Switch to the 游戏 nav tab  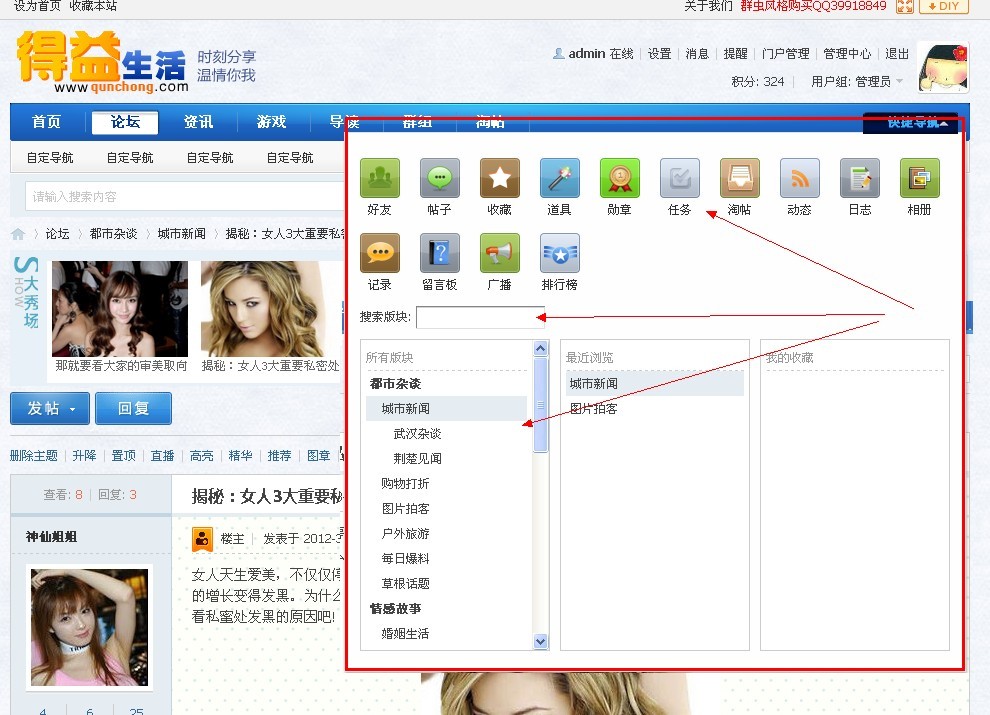[271, 121]
